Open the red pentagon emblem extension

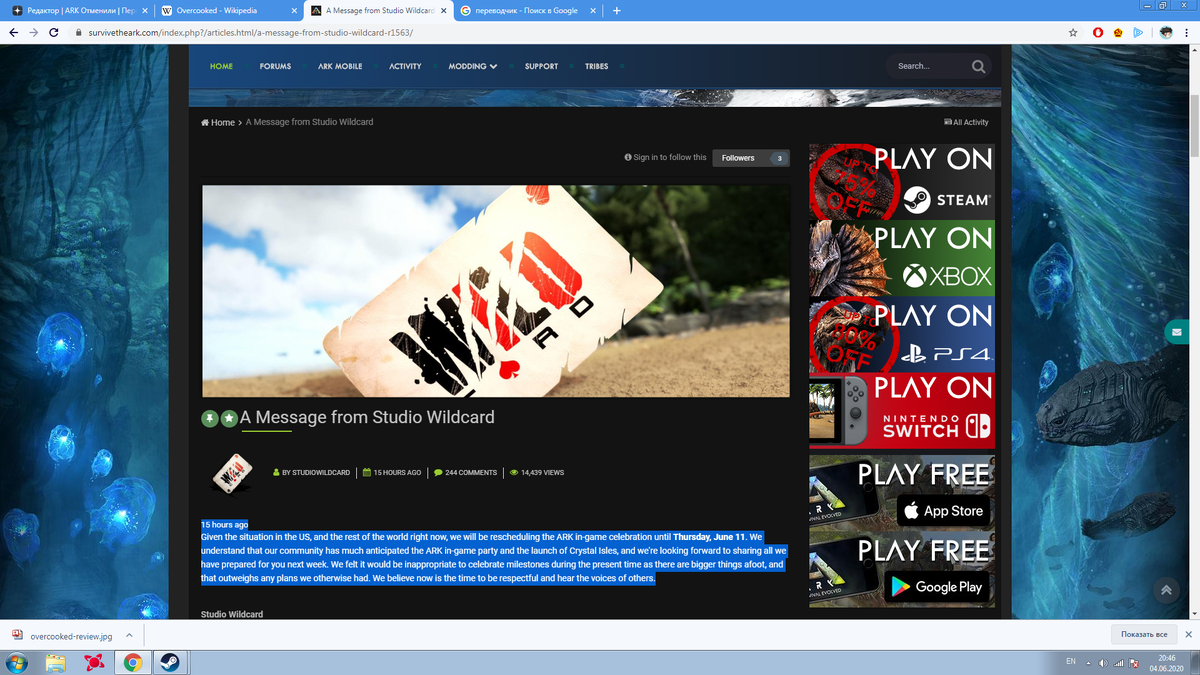click(x=1118, y=32)
